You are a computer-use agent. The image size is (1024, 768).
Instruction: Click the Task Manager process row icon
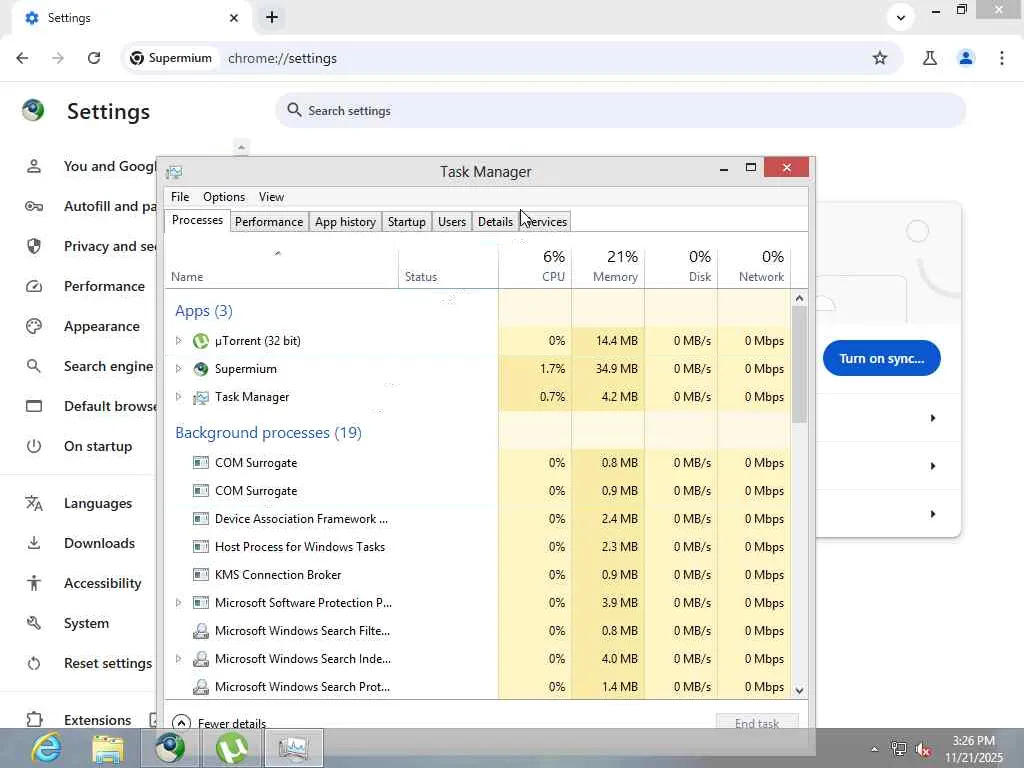tap(200, 397)
